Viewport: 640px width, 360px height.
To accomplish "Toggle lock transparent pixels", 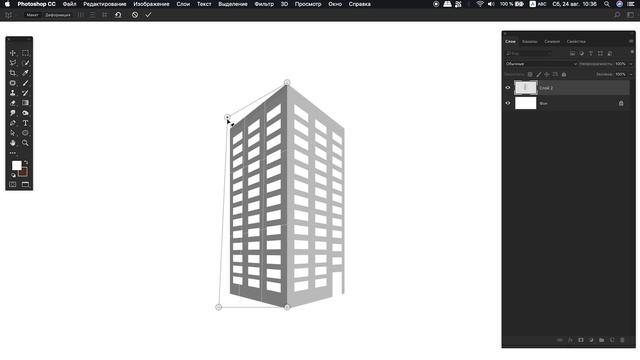I will point(530,74).
